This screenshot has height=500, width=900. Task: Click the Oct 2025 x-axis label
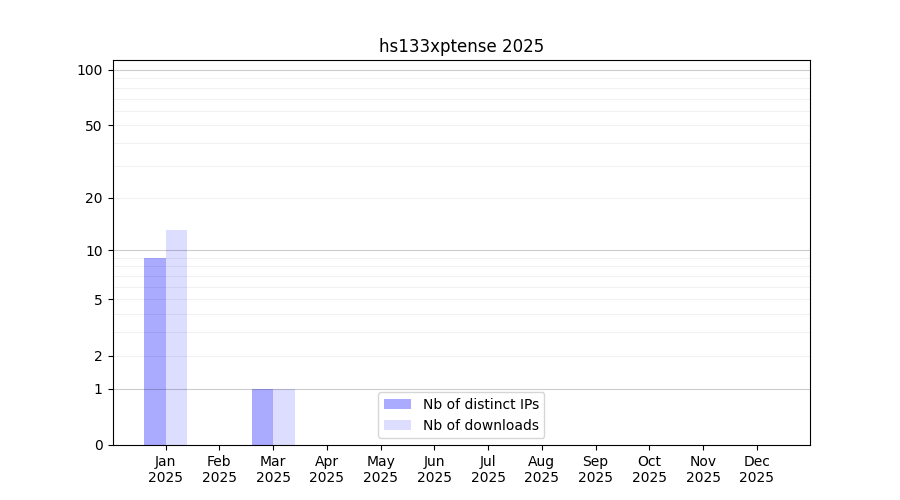[x=649, y=469]
